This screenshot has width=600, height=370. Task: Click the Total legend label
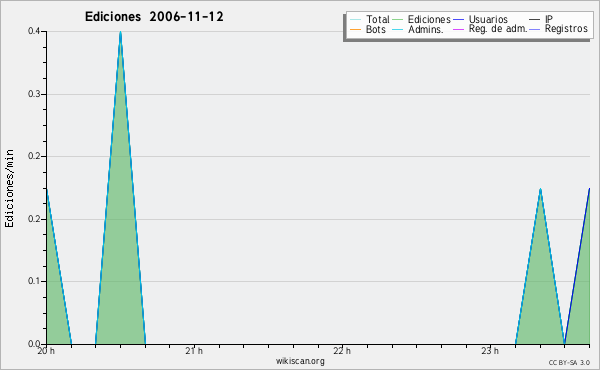(x=377, y=19)
